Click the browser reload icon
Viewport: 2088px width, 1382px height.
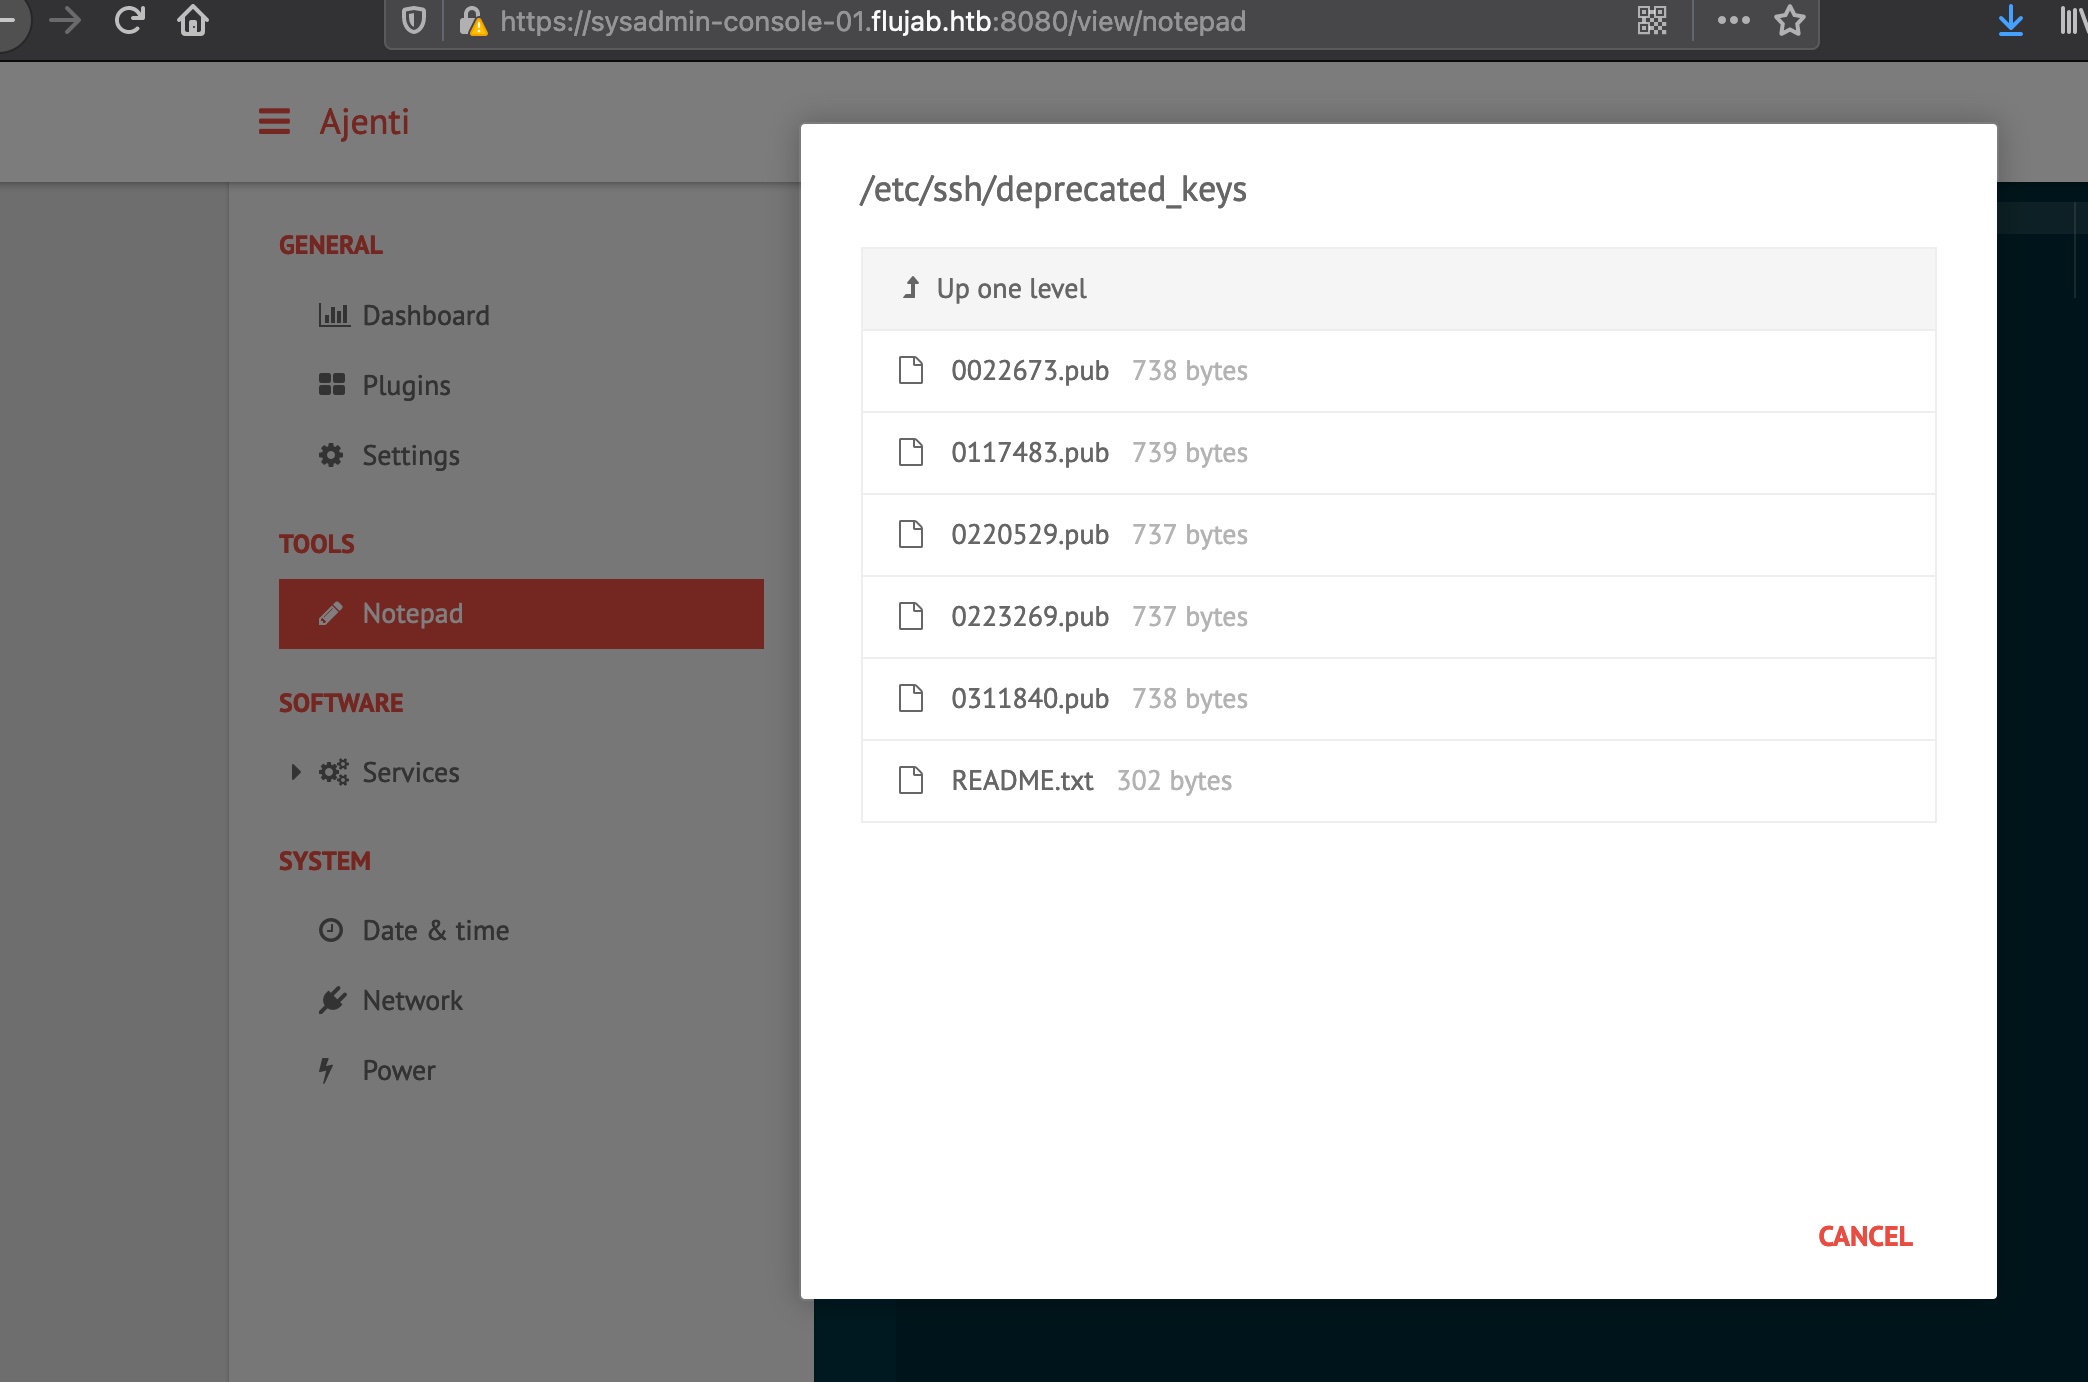tap(130, 20)
